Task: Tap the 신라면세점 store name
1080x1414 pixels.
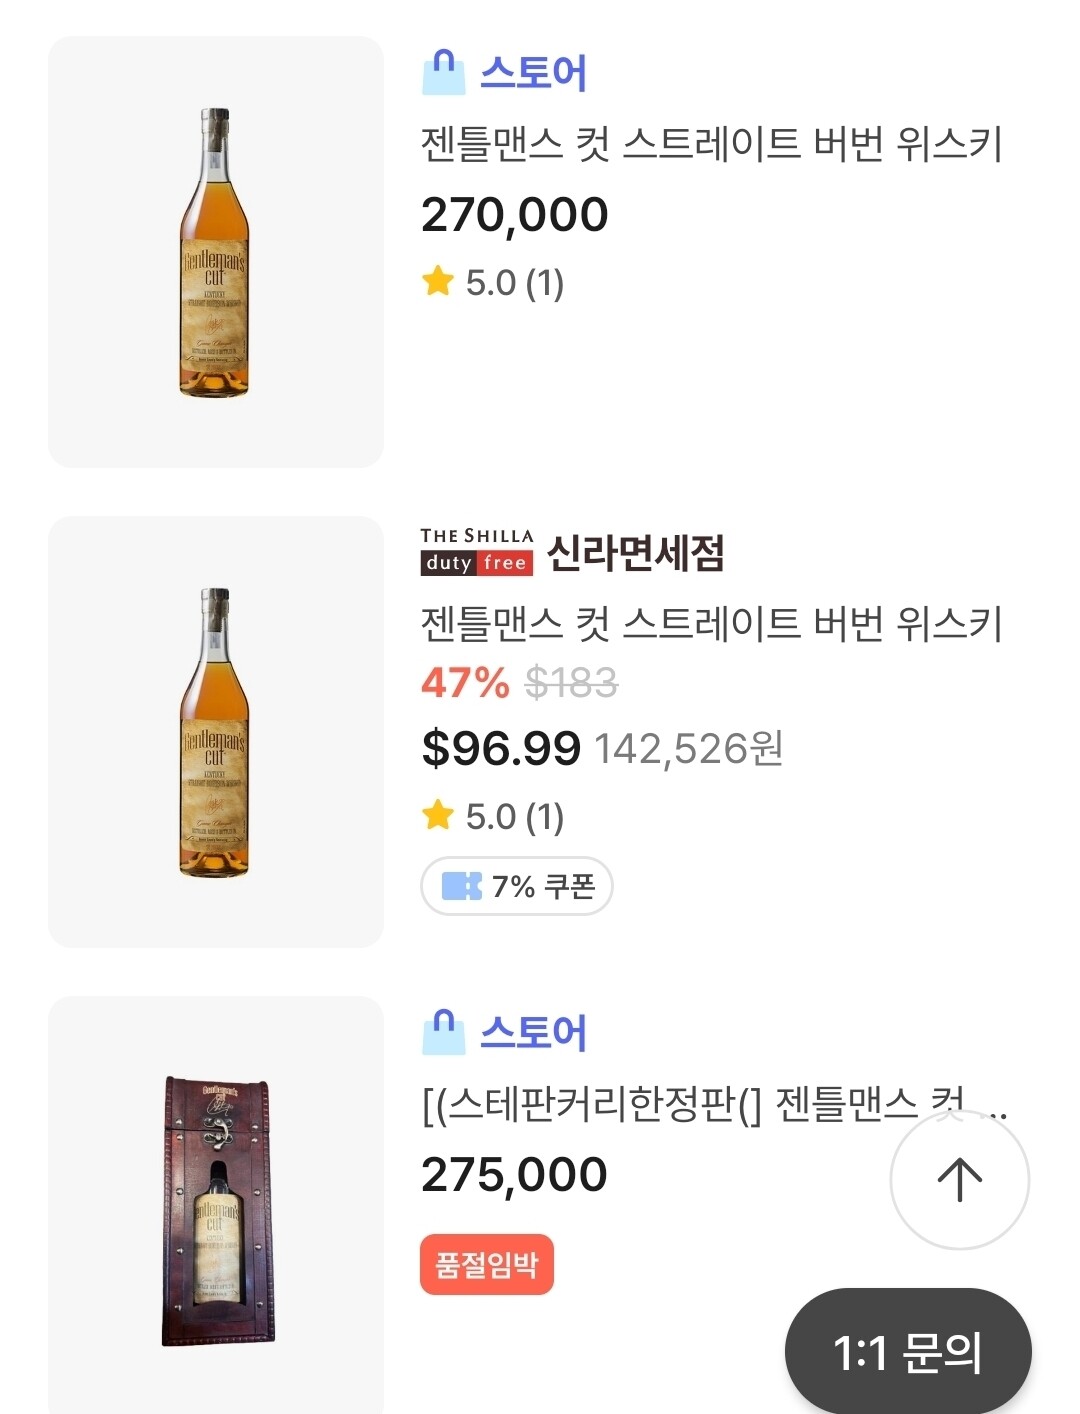Action: pyautogui.click(x=635, y=552)
